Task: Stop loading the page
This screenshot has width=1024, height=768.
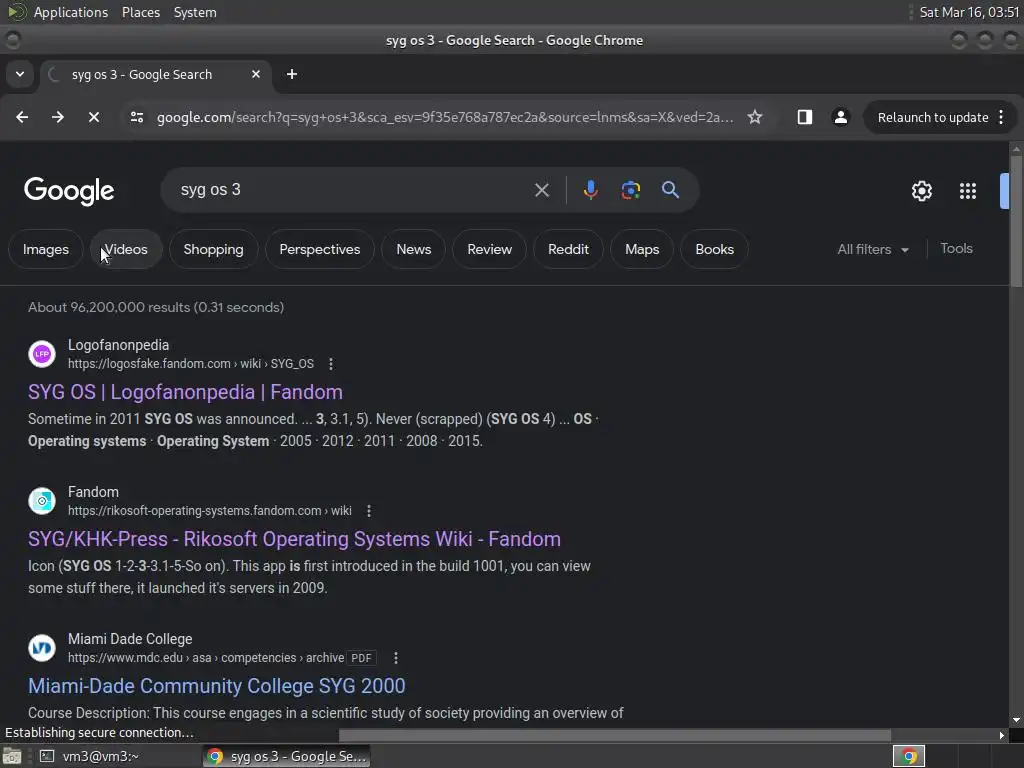Action: (94, 117)
